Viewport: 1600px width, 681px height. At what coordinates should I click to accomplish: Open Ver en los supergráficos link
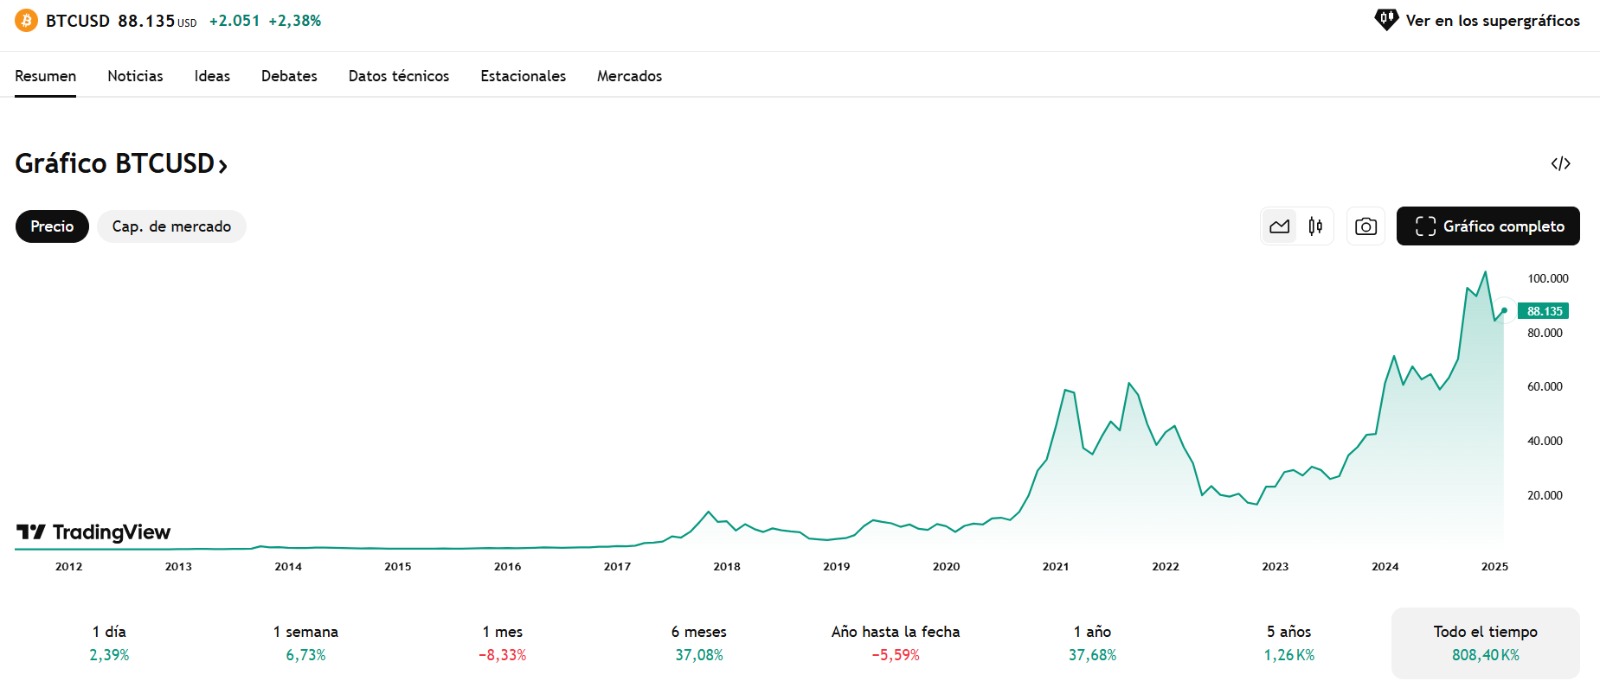tap(1492, 20)
